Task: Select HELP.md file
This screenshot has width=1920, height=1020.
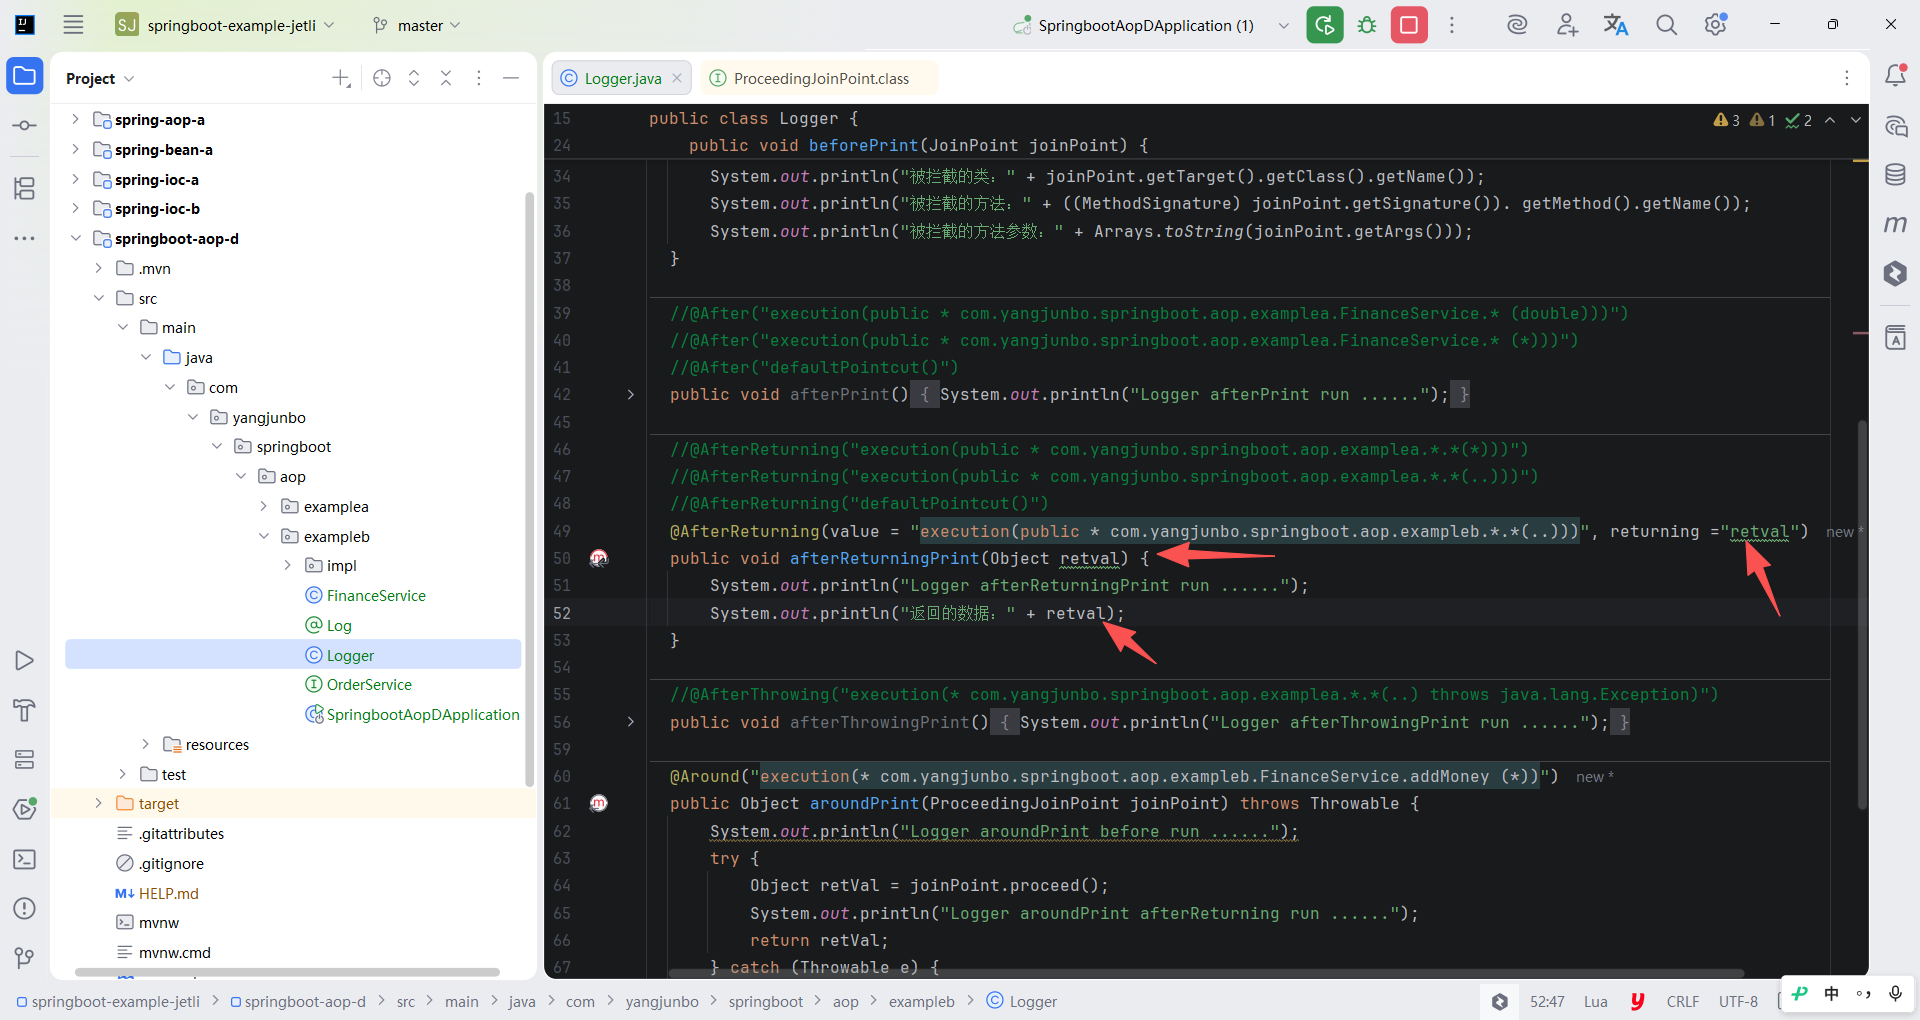Action: point(168,893)
